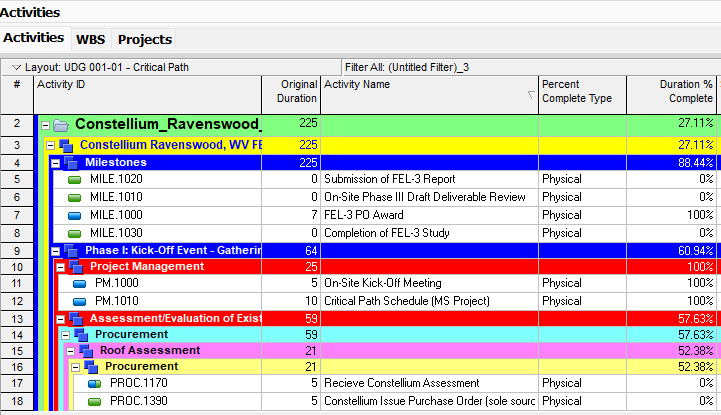Click the WBS icon in row 16 Procurement
Image resolution: width=721 pixels, height=415 pixels.
click(x=91, y=367)
